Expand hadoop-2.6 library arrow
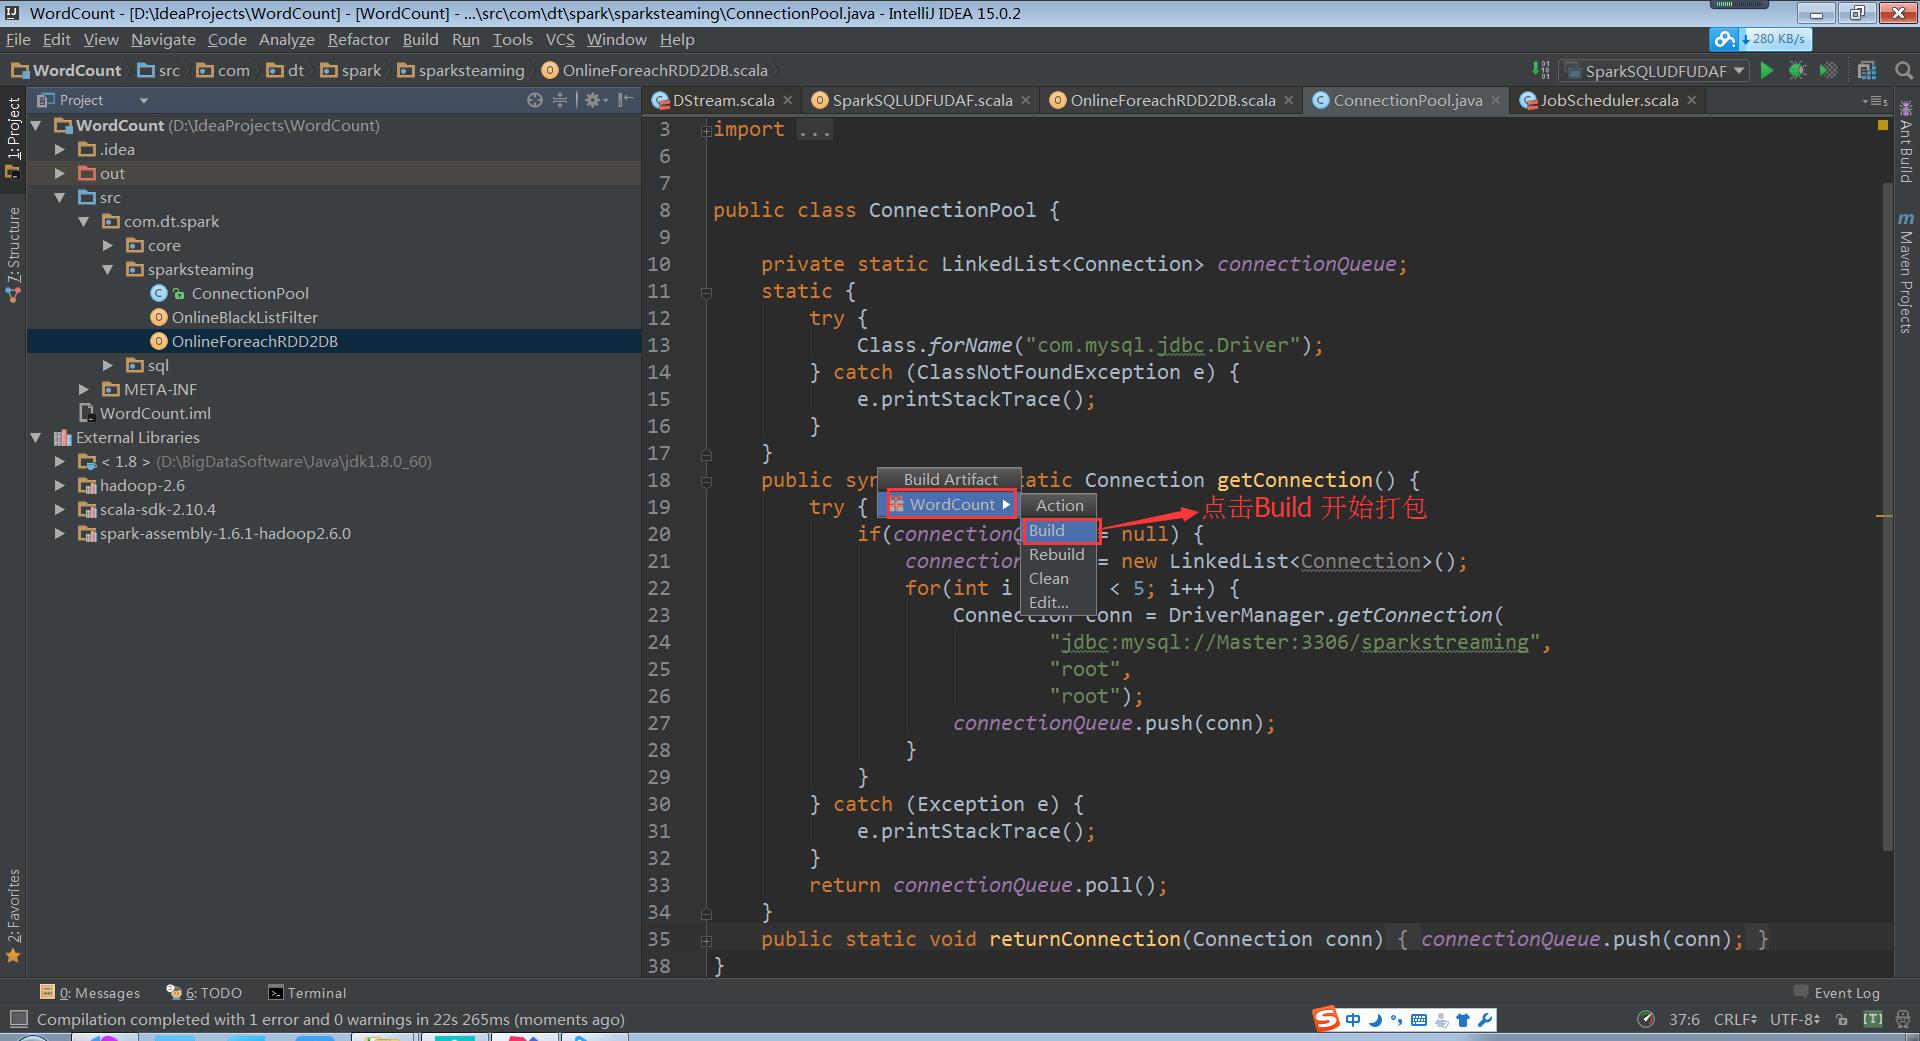The width and height of the screenshot is (1920, 1041). click(60, 485)
